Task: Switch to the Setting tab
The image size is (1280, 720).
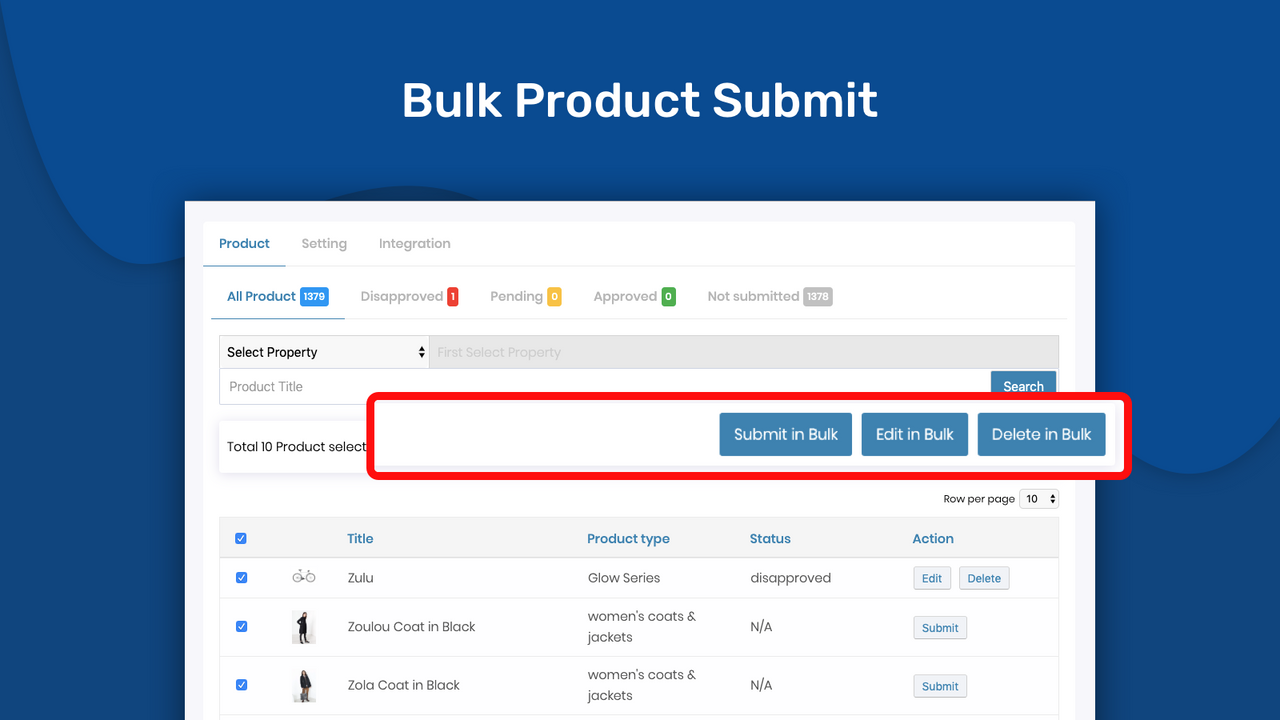Action: tap(324, 243)
